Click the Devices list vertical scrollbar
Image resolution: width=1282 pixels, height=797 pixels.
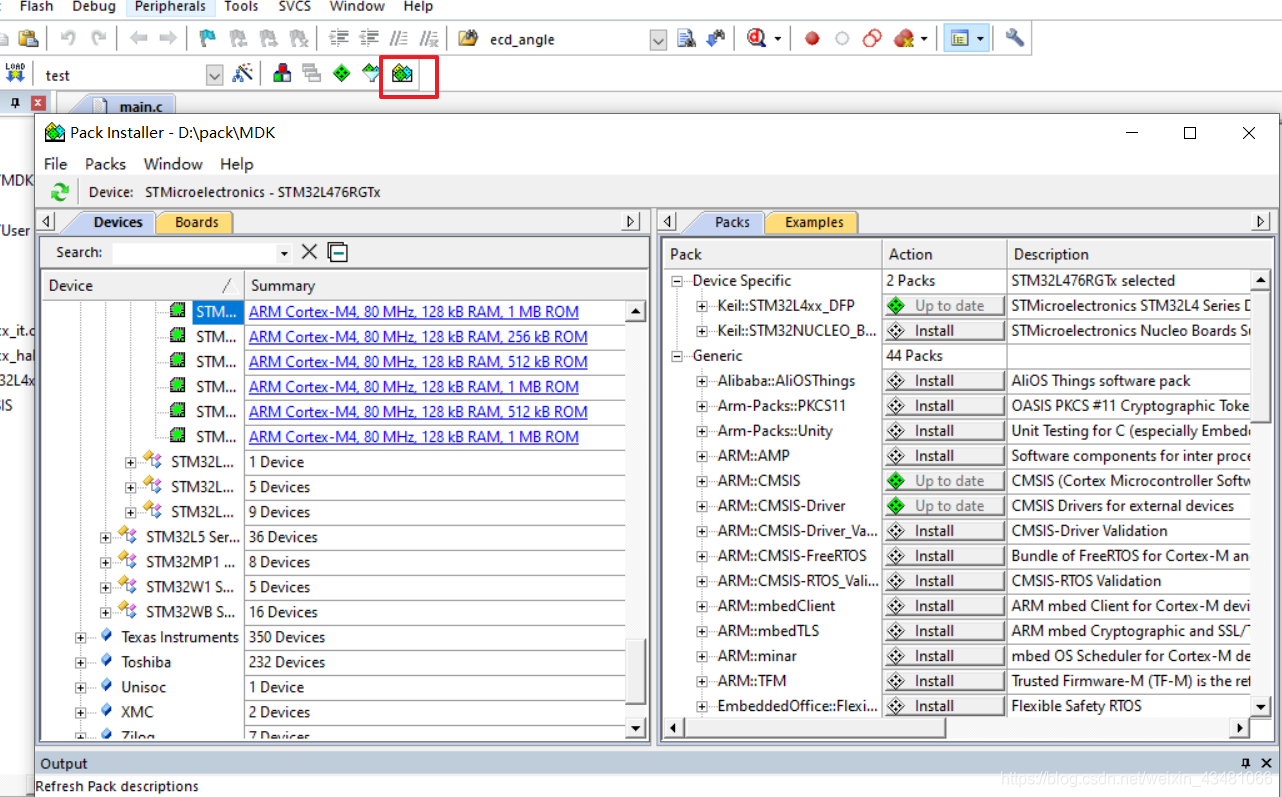636,520
